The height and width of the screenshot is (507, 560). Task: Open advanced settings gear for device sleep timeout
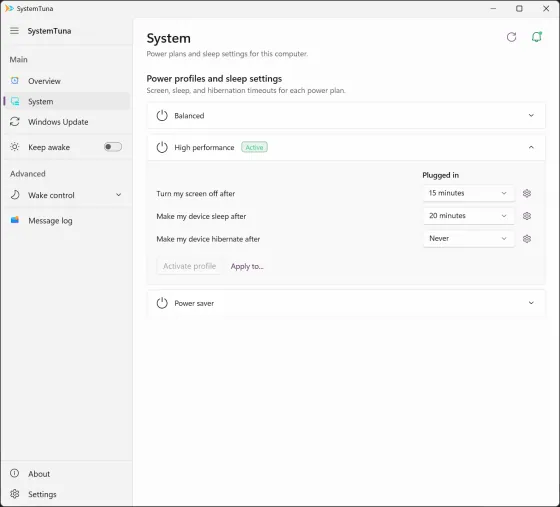[527, 216]
